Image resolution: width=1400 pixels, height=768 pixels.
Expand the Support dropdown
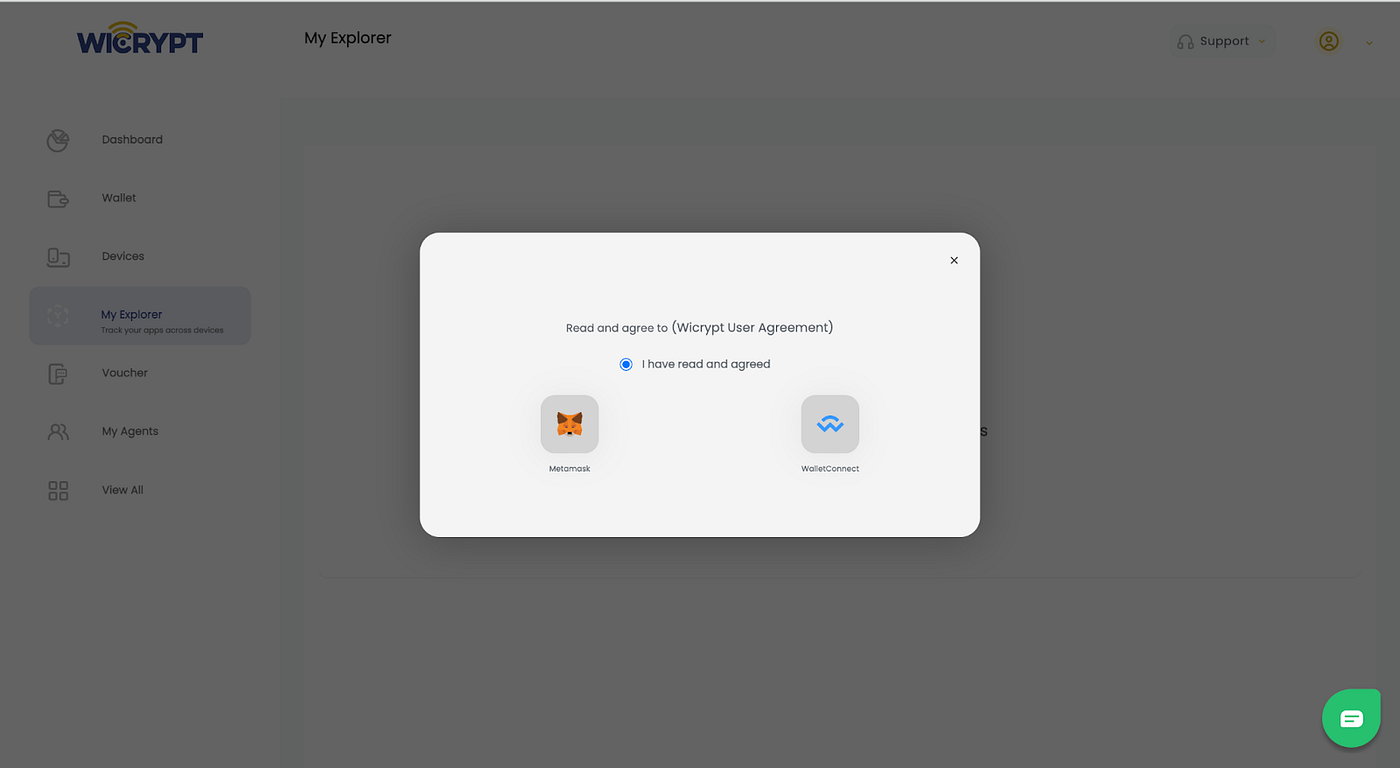click(1222, 41)
